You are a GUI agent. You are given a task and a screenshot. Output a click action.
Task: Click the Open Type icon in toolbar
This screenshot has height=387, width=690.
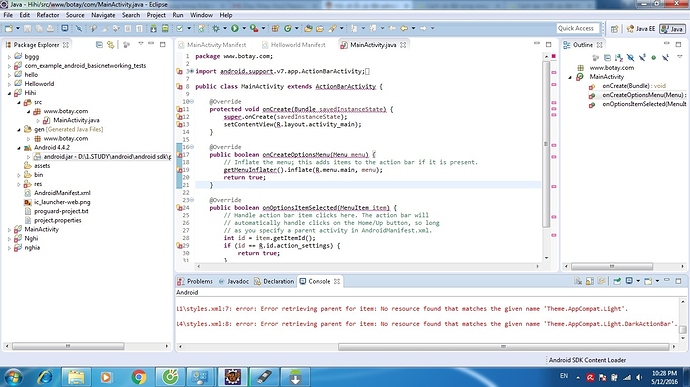coord(308,28)
